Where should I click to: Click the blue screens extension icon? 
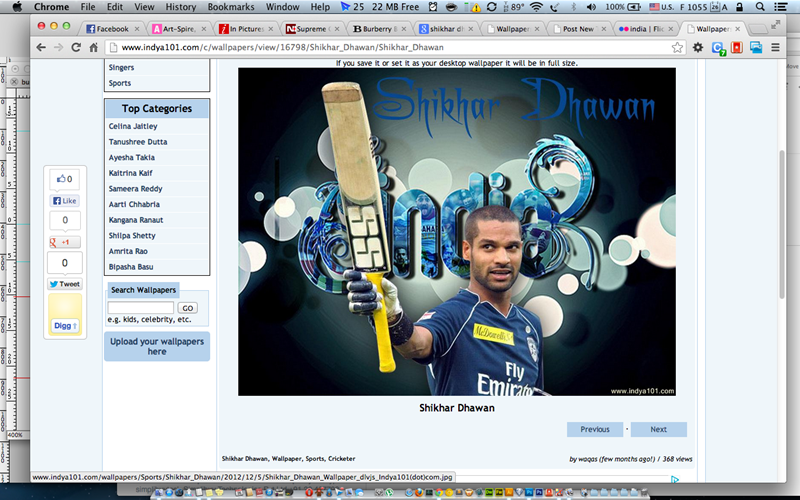756,47
